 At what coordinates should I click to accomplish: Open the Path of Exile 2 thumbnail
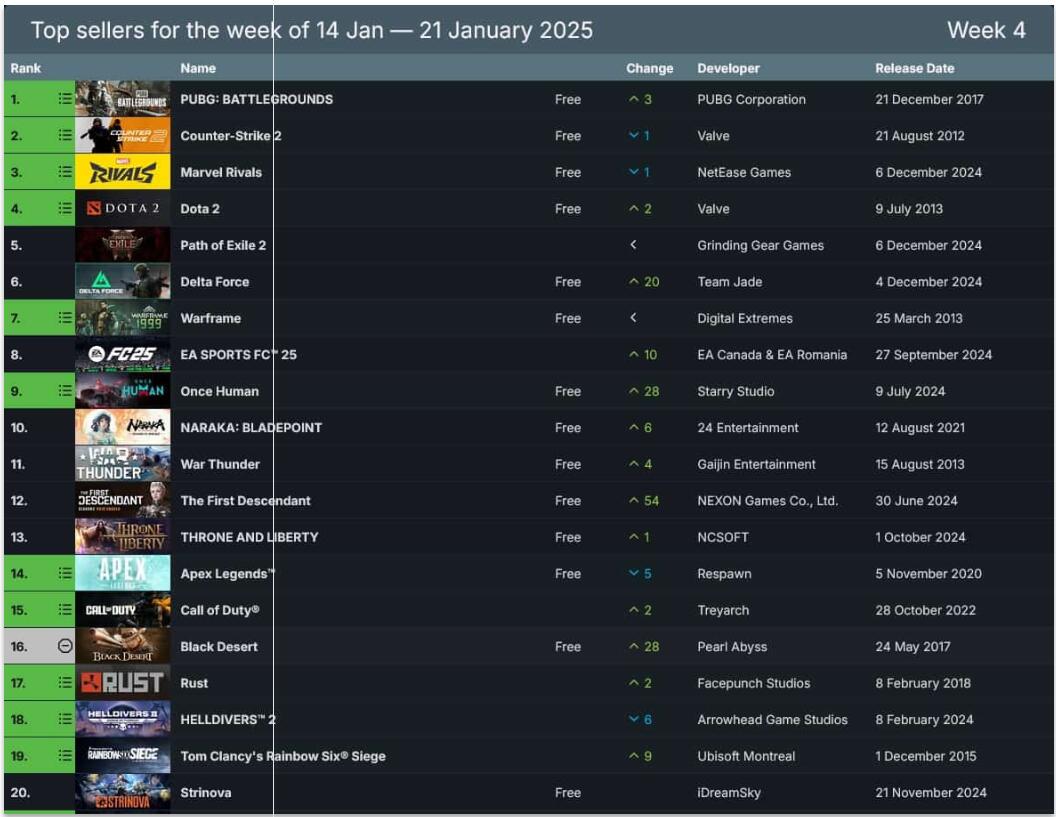click(123, 244)
